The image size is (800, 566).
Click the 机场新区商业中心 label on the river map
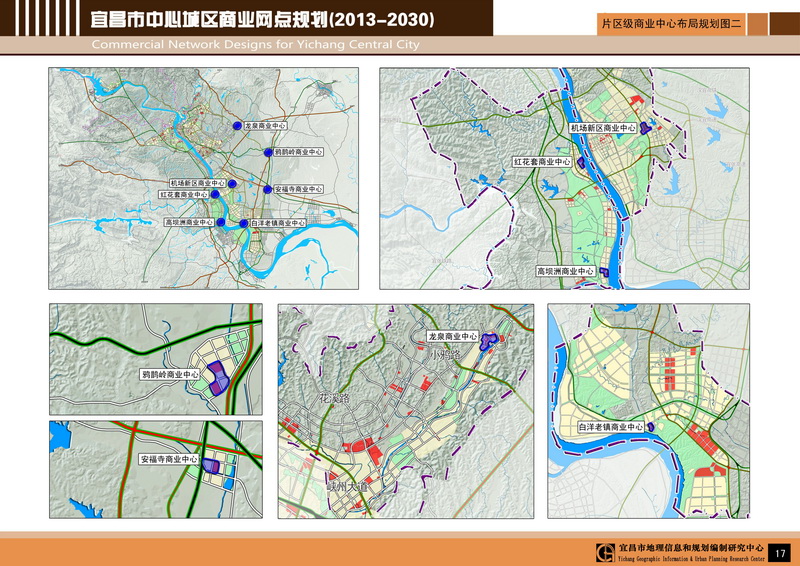pos(603,128)
